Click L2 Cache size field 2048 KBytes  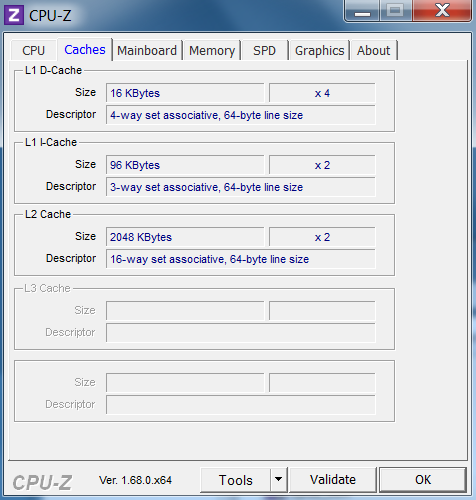click(185, 237)
